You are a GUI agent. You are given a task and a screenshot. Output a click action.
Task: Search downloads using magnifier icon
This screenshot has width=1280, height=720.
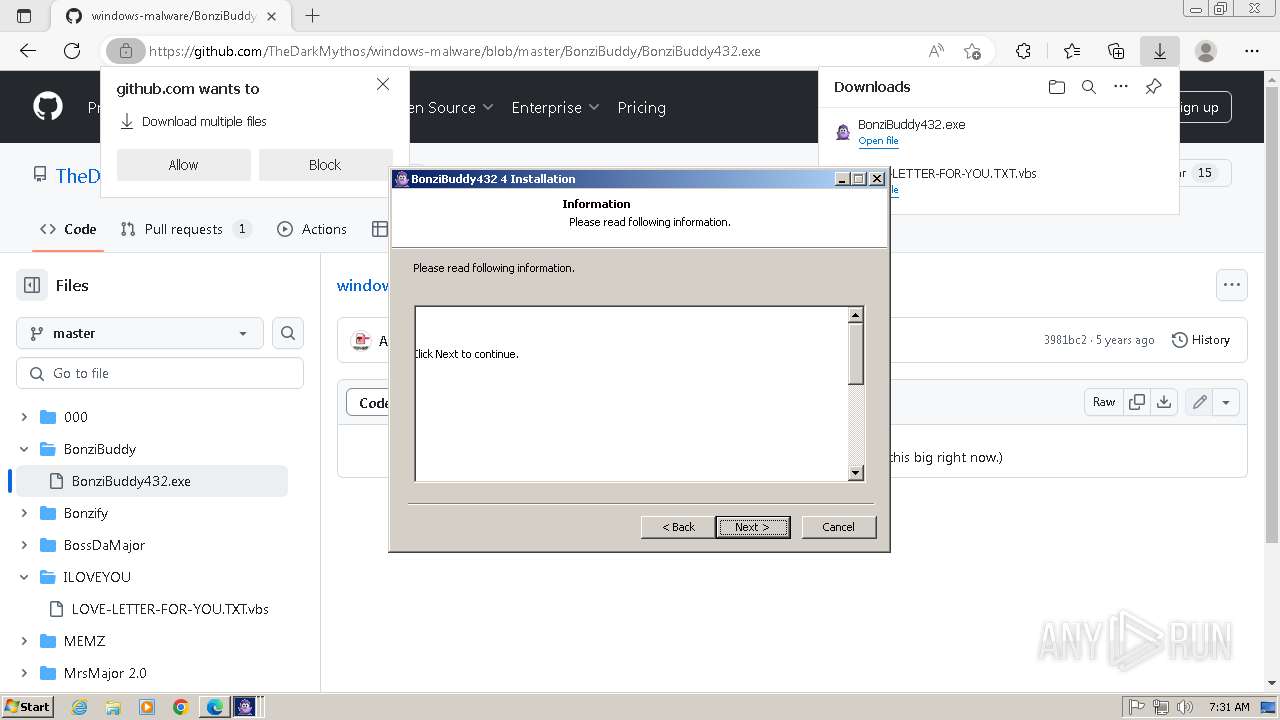[1089, 87]
